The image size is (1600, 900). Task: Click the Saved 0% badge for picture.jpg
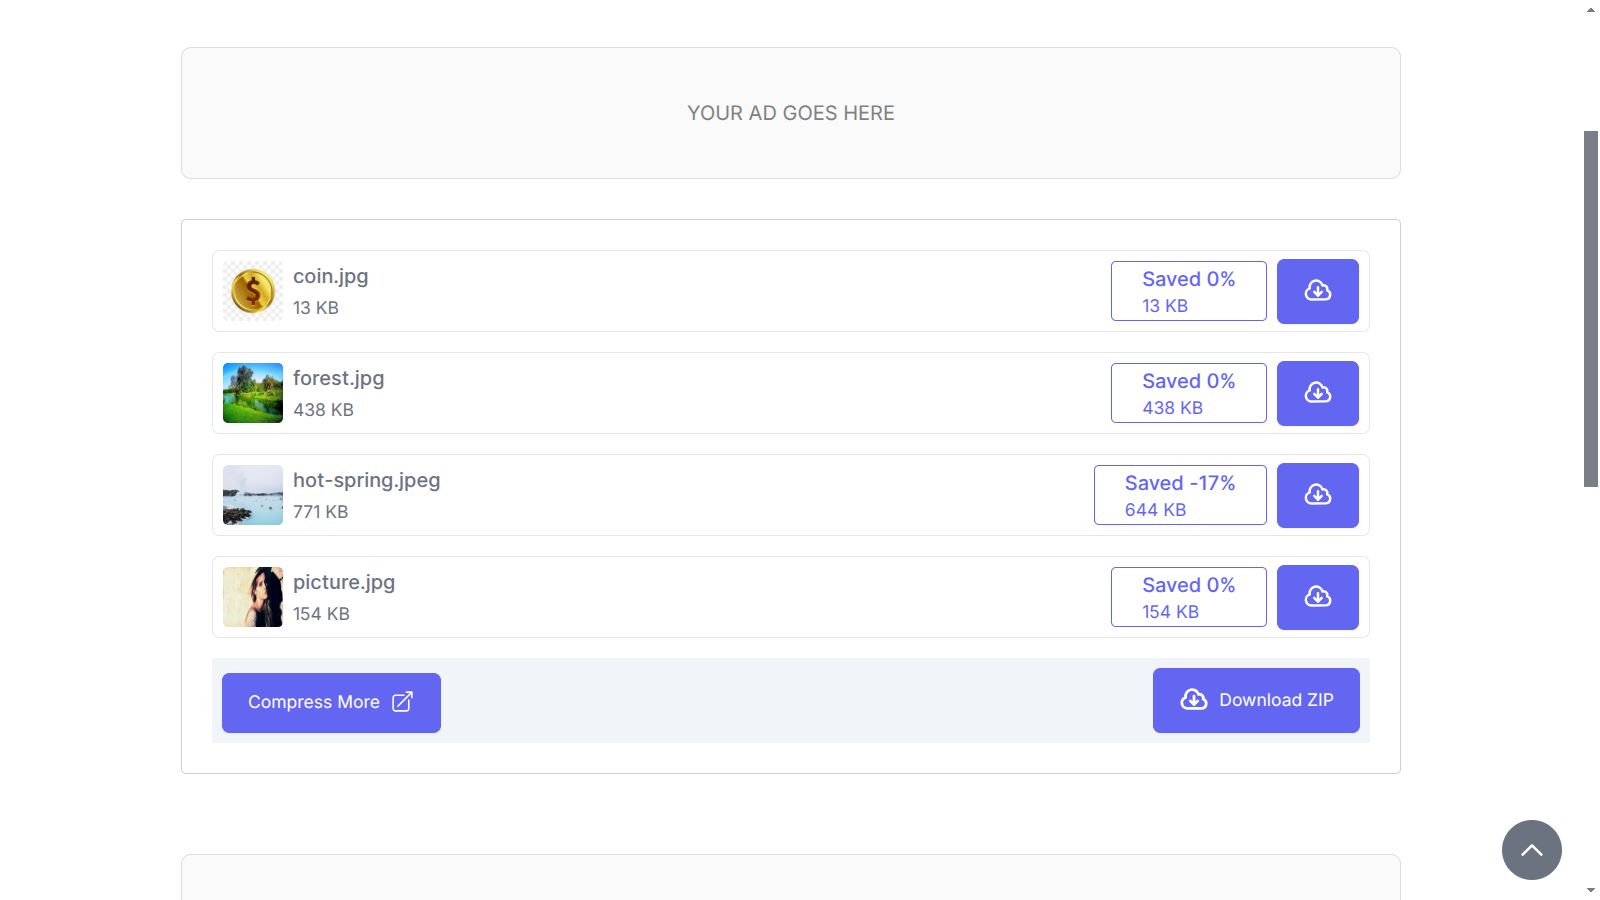1188,597
